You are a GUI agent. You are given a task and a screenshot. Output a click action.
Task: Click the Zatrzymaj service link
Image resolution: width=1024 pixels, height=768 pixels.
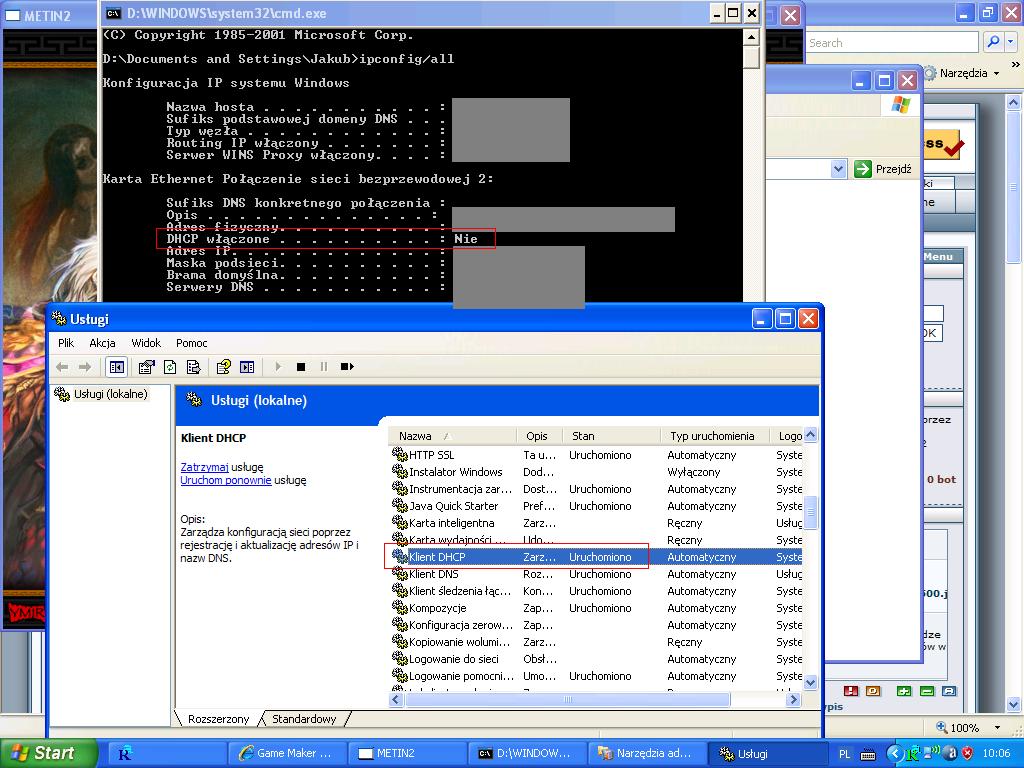tap(204, 467)
